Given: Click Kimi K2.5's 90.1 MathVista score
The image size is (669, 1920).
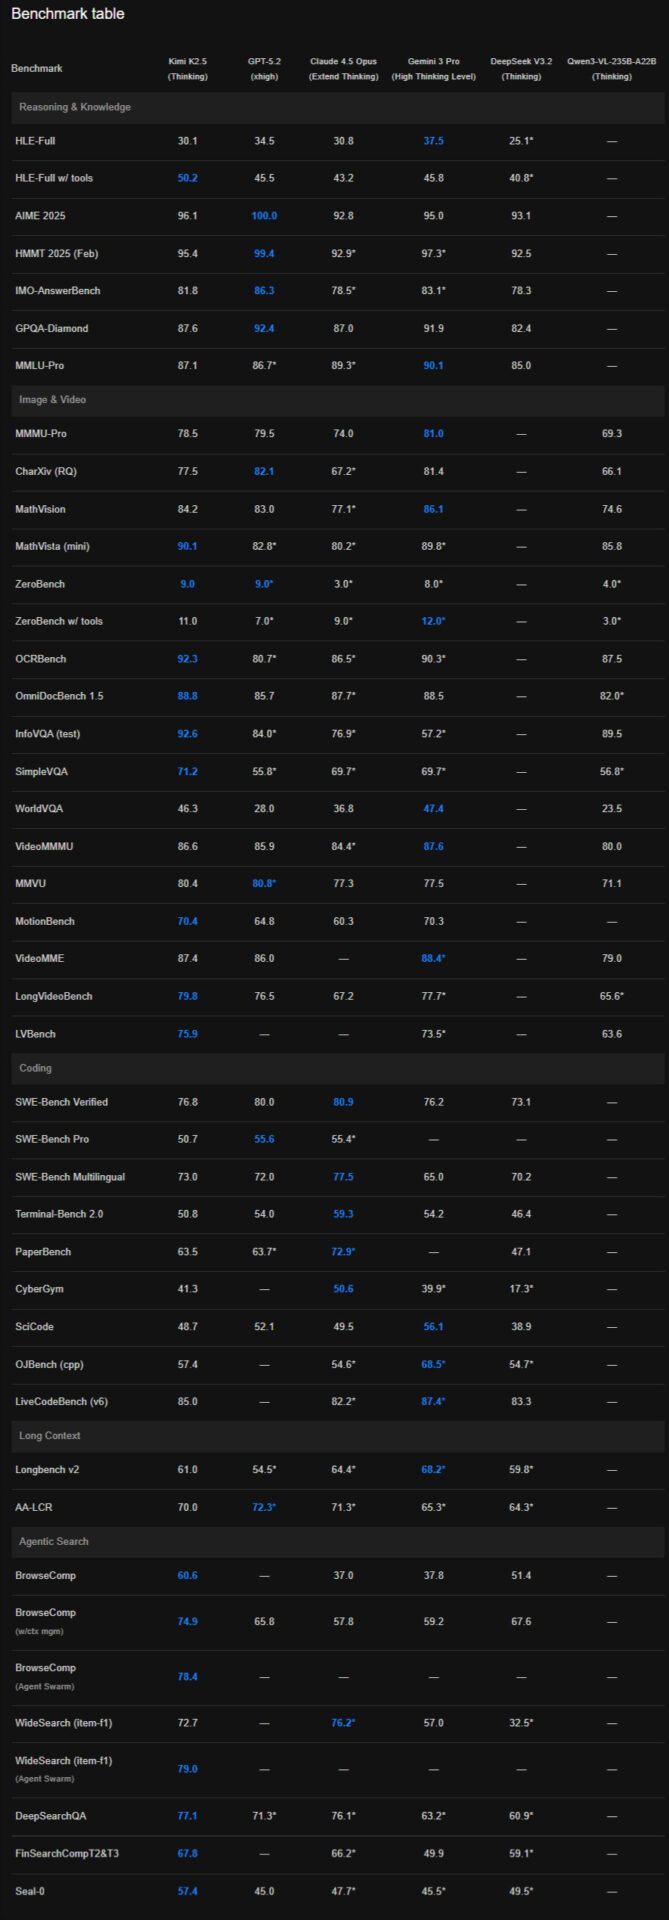Looking at the screenshot, I should 188,547.
